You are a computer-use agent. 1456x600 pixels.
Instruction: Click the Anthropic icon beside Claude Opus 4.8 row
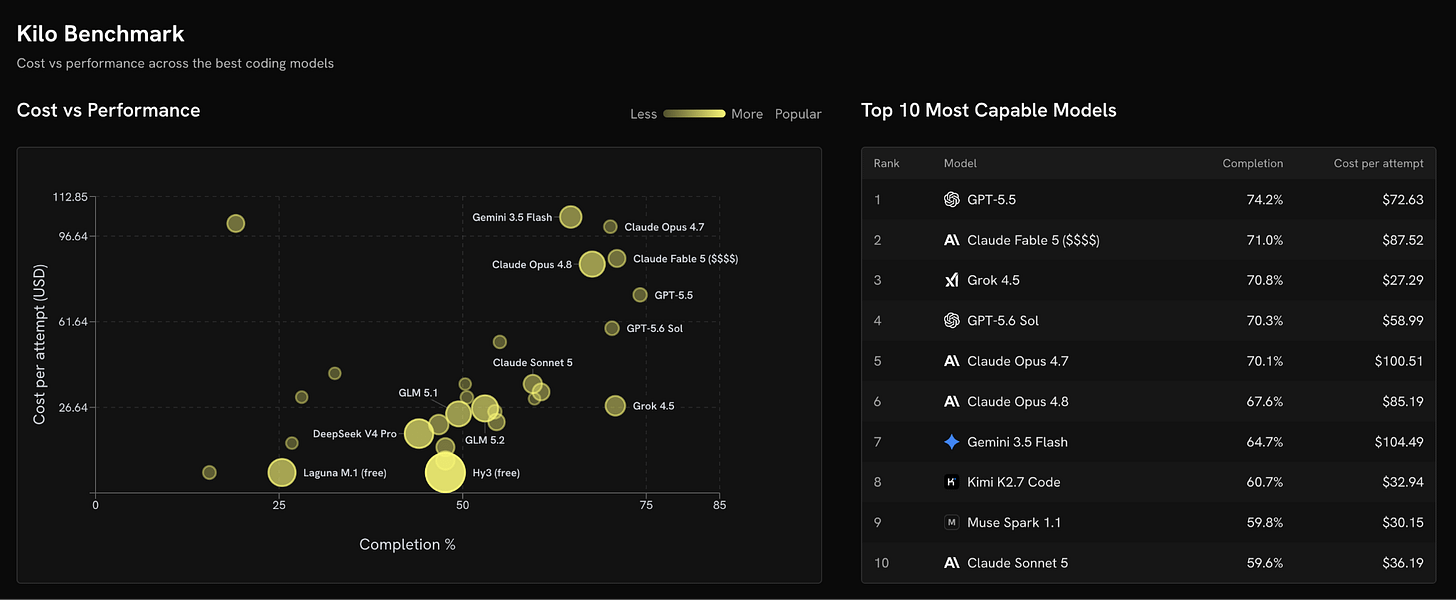pyautogui.click(x=952, y=401)
